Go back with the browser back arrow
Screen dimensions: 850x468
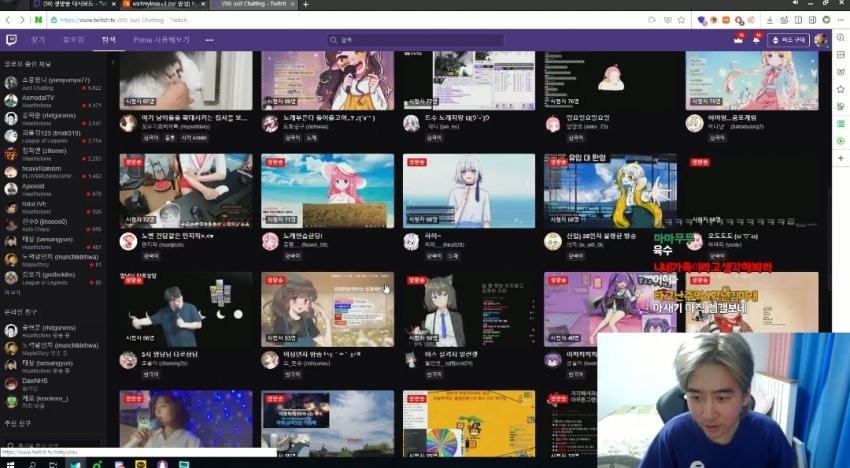click(x=8, y=20)
